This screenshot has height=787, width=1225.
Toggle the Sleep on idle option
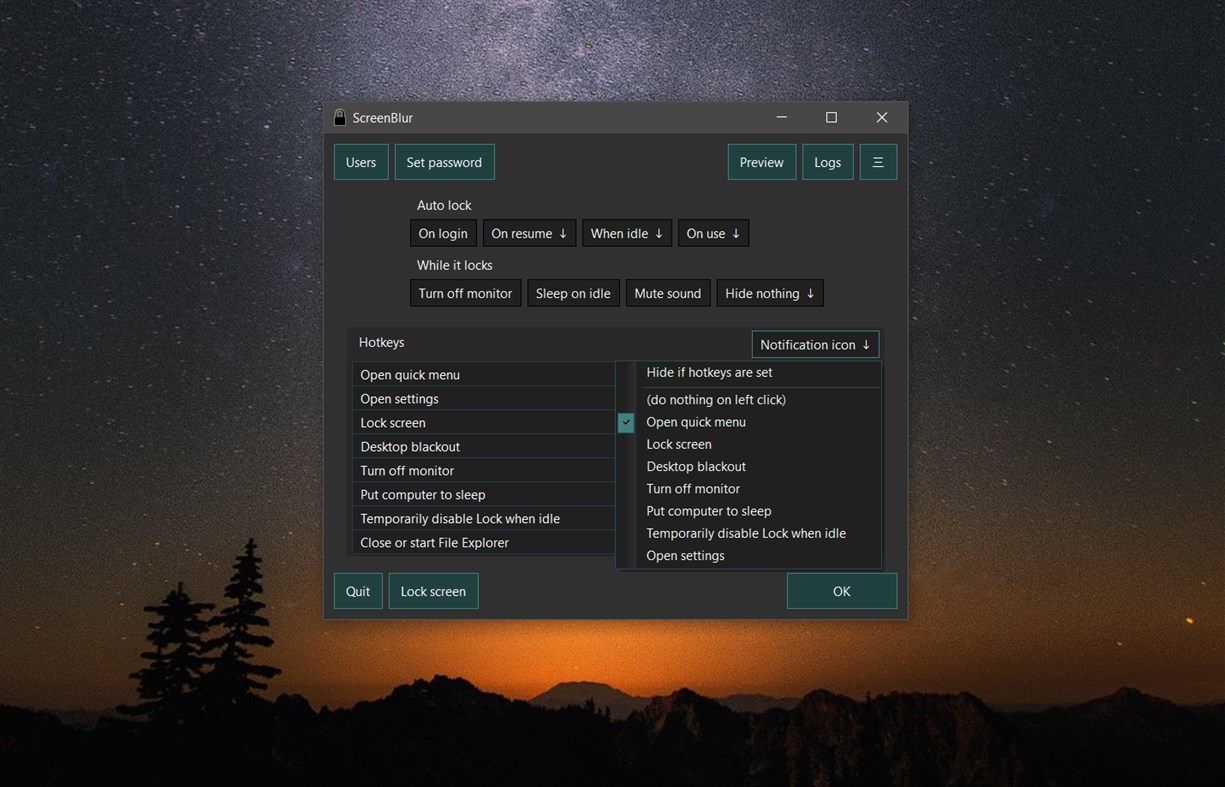pyautogui.click(x=572, y=293)
